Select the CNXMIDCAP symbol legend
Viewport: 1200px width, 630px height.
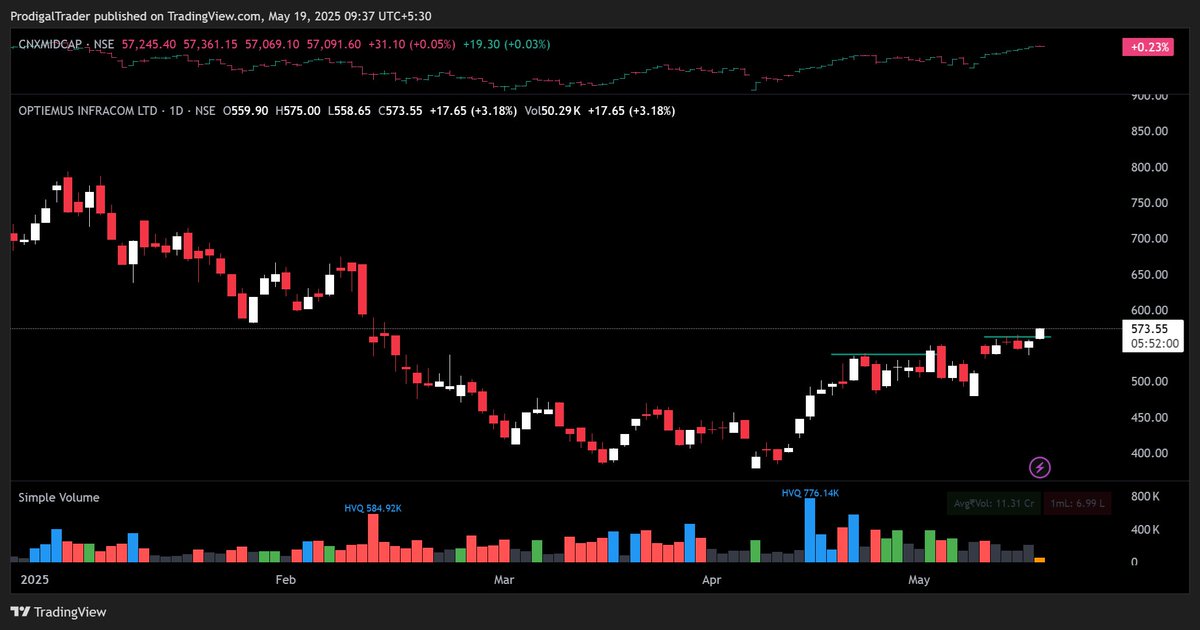(66, 45)
